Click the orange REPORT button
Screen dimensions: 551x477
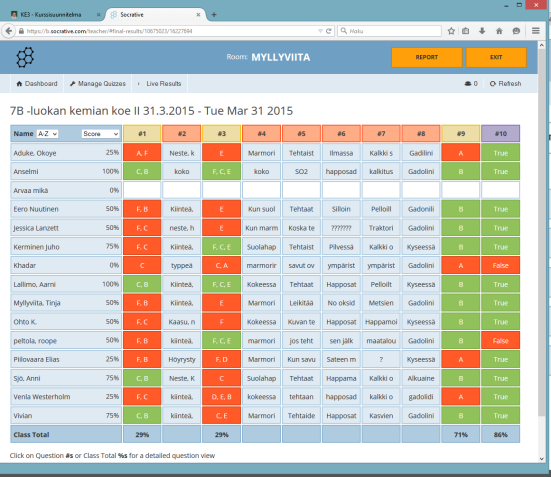427,57
